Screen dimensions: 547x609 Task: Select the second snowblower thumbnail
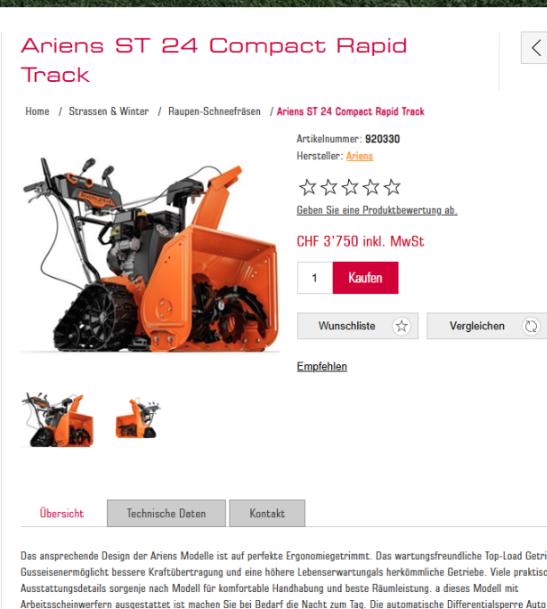point(138,419)
